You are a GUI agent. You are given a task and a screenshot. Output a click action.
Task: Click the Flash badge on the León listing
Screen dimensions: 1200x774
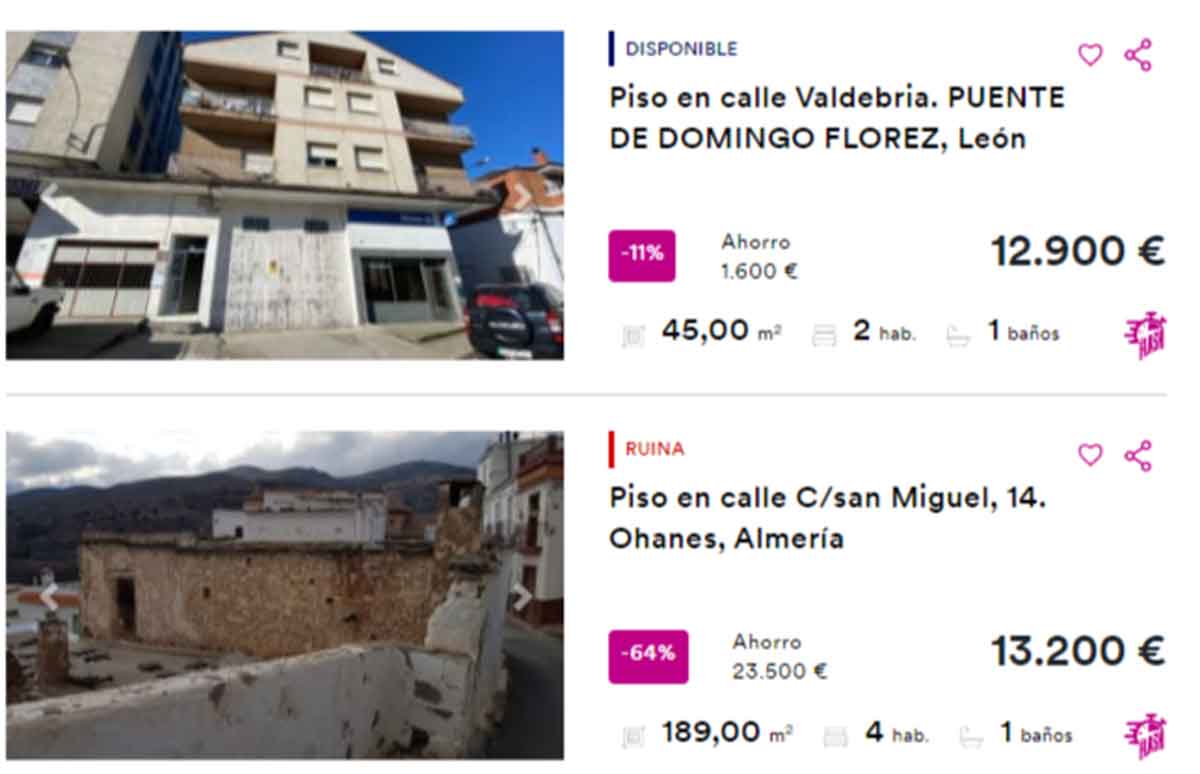[x=1145, y=335]
